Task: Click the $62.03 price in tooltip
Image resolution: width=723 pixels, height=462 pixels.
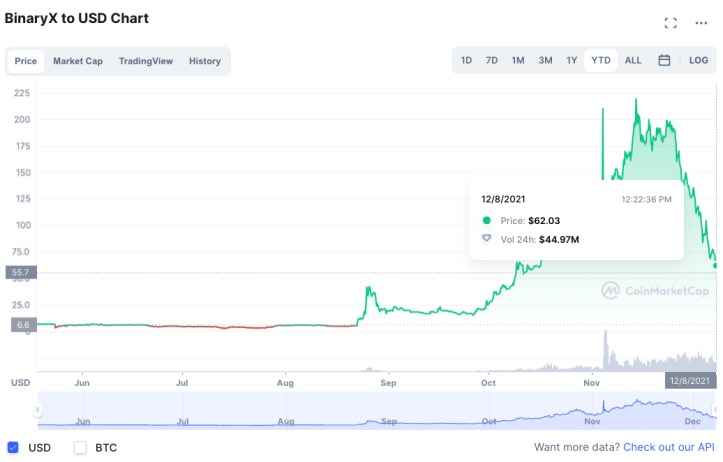Action: pyautogui.click(x=544, y=221)
